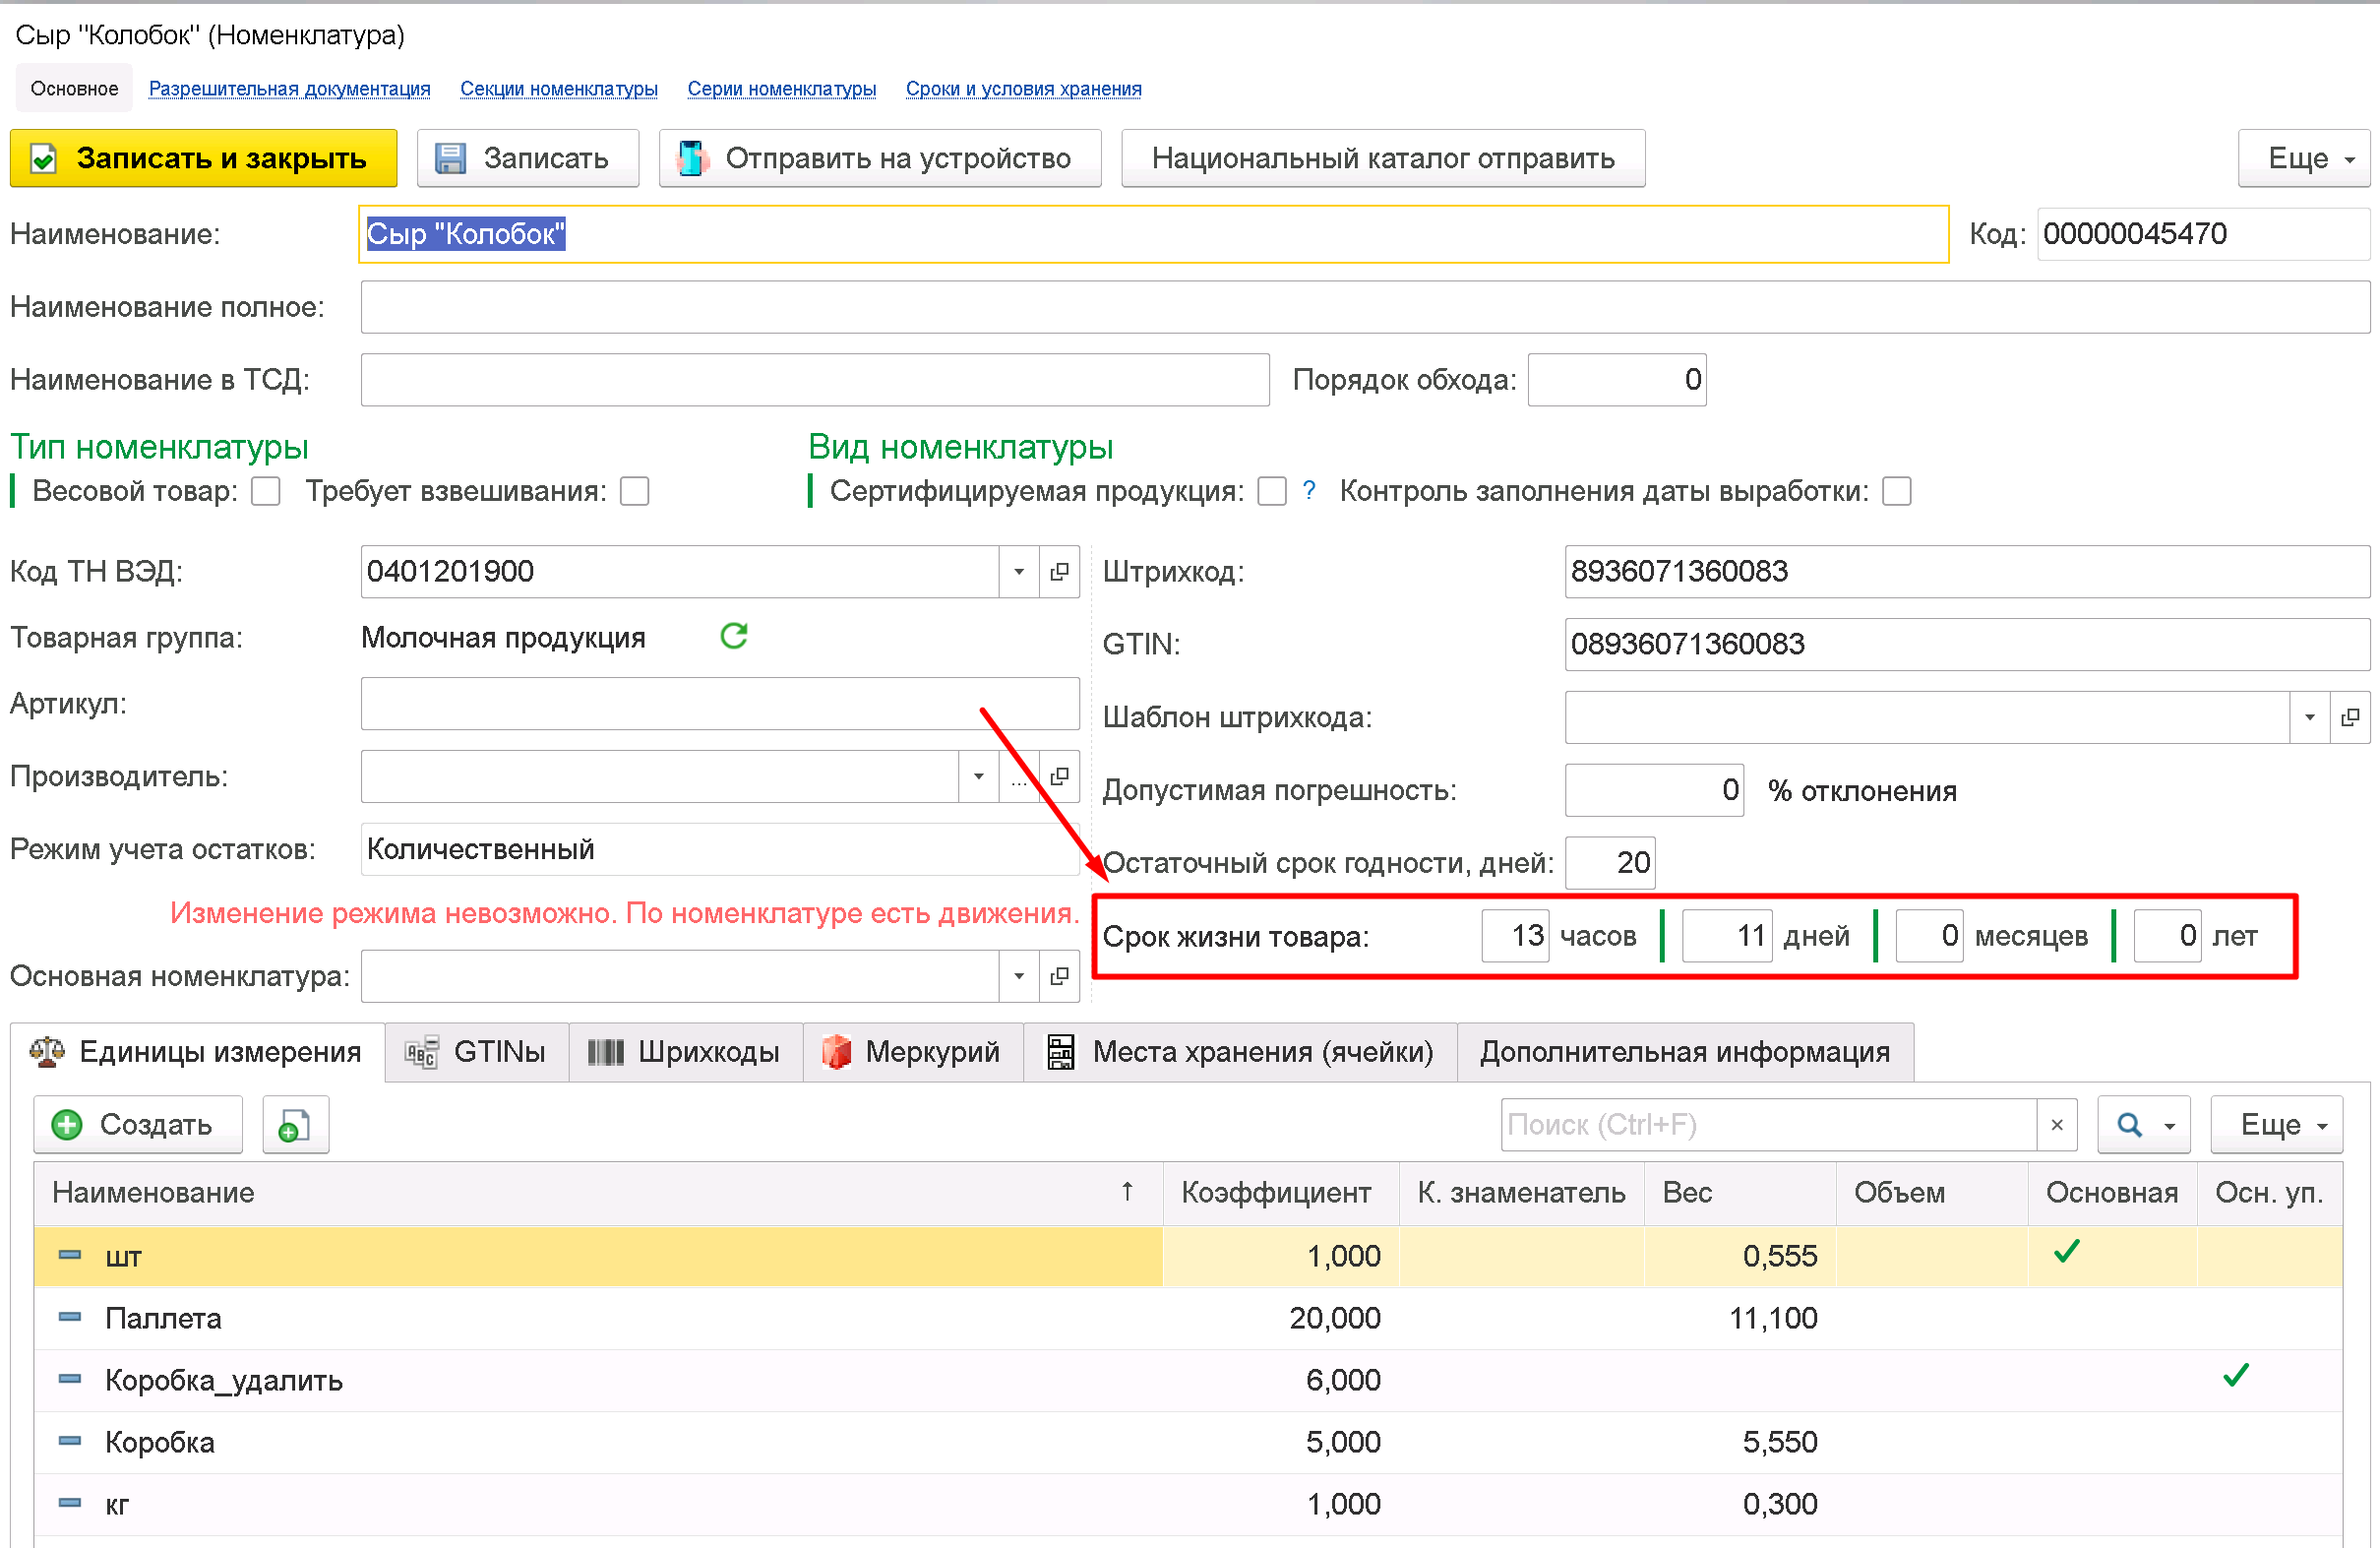Click the Допустимая погрешность field
This screenshot has width=2380, height=1548.
pos(1653,790)
